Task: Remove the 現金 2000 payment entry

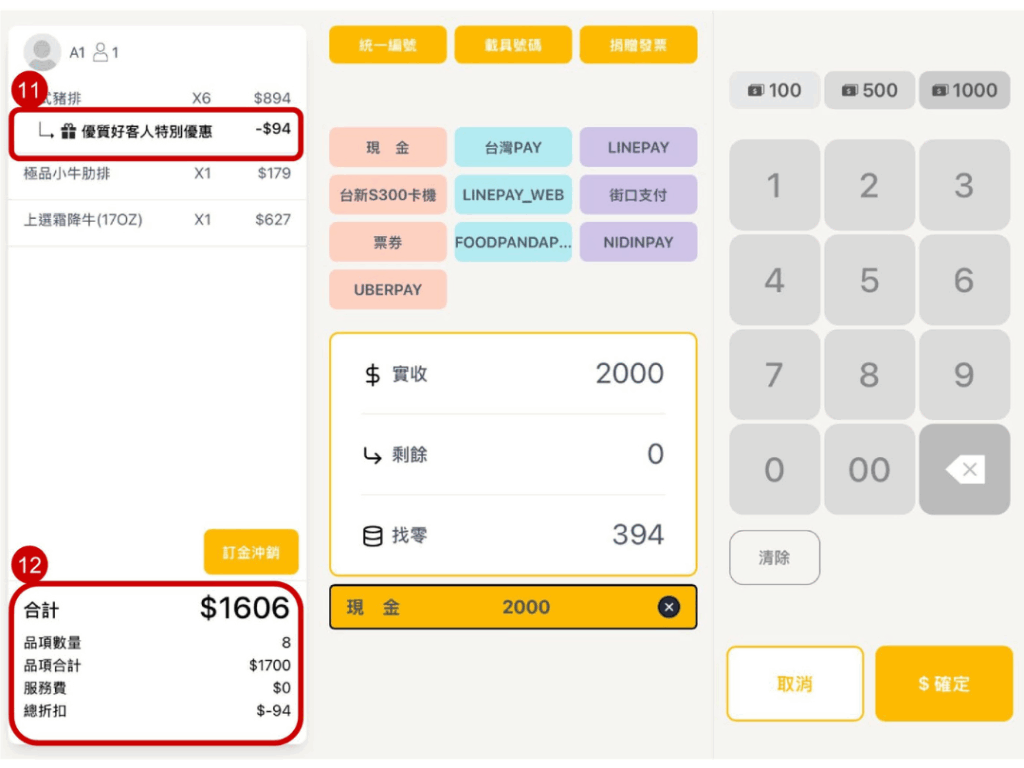Action: click(669, 607)
